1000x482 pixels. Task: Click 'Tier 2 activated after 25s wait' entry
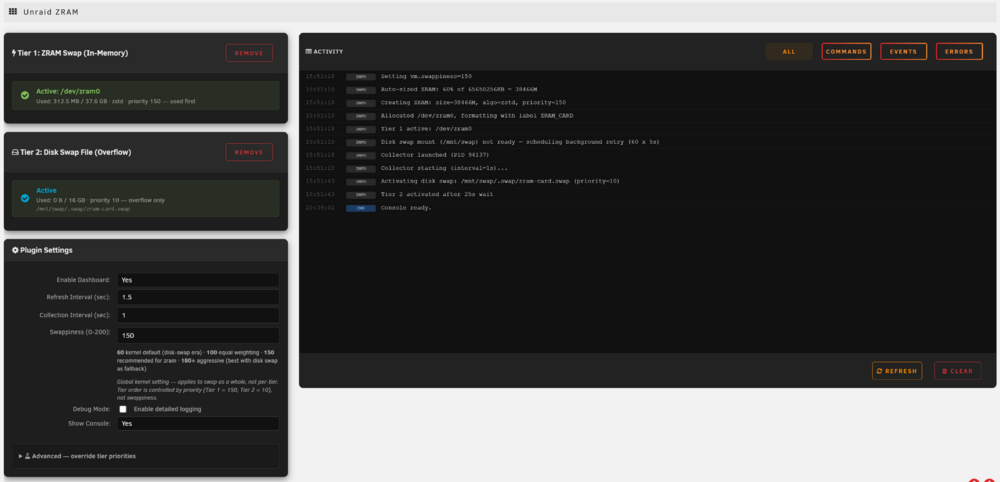pos(437,194)
